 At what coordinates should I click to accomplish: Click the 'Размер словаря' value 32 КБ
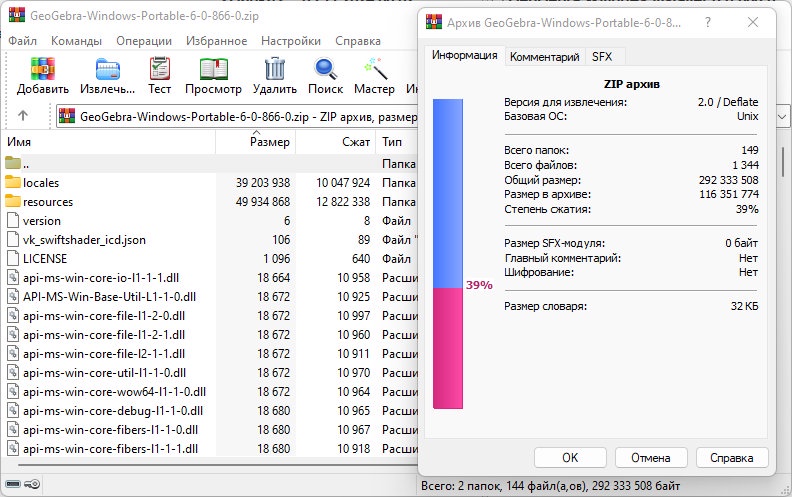tap(744, 306)
